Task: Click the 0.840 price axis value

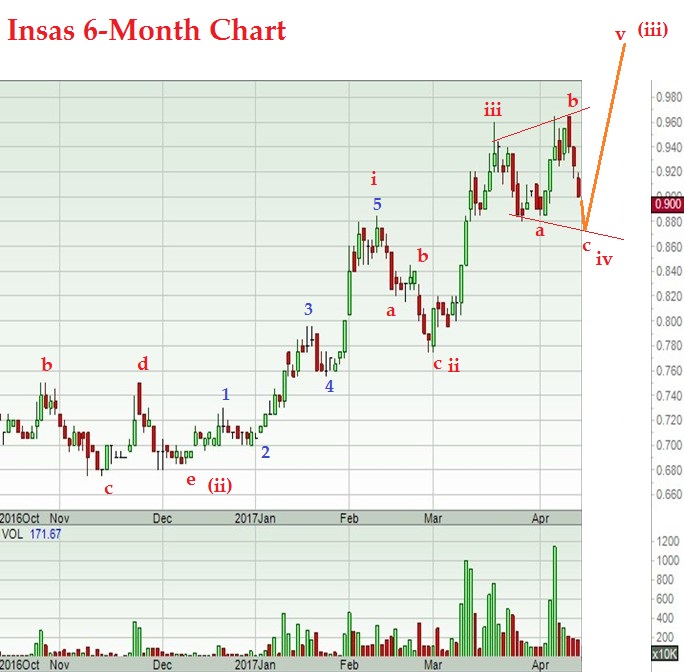Action: tap(669, 271)
